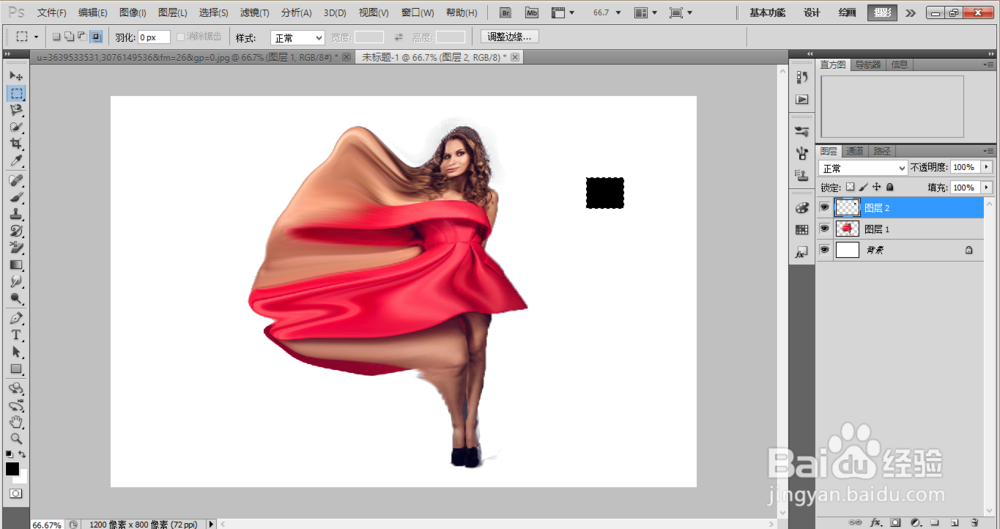Open the 图层(L) menu
1000x529 pixels.
point(172,13)
